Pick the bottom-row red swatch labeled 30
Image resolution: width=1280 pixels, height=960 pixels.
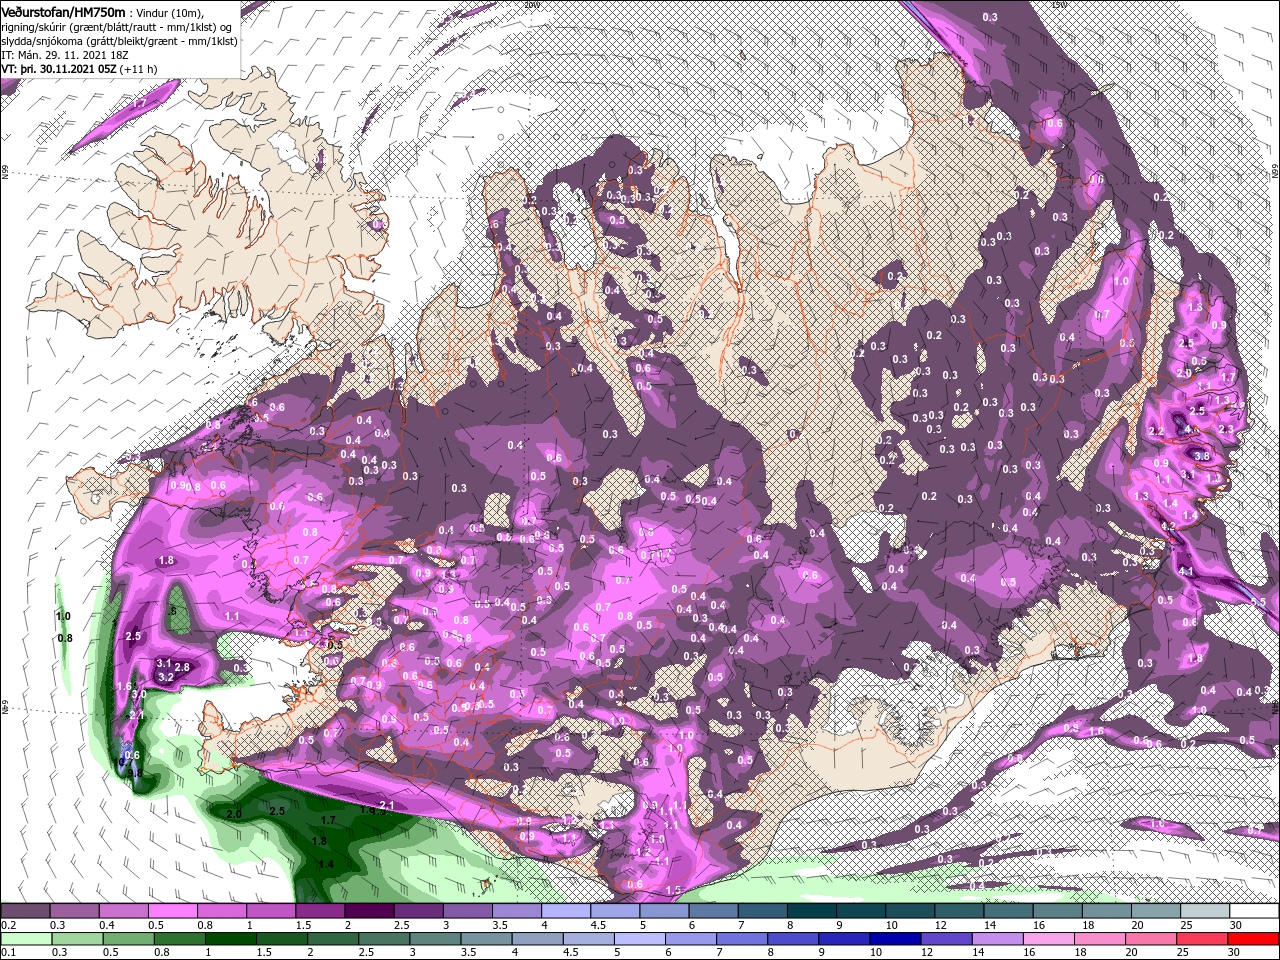pos(1254,939)
